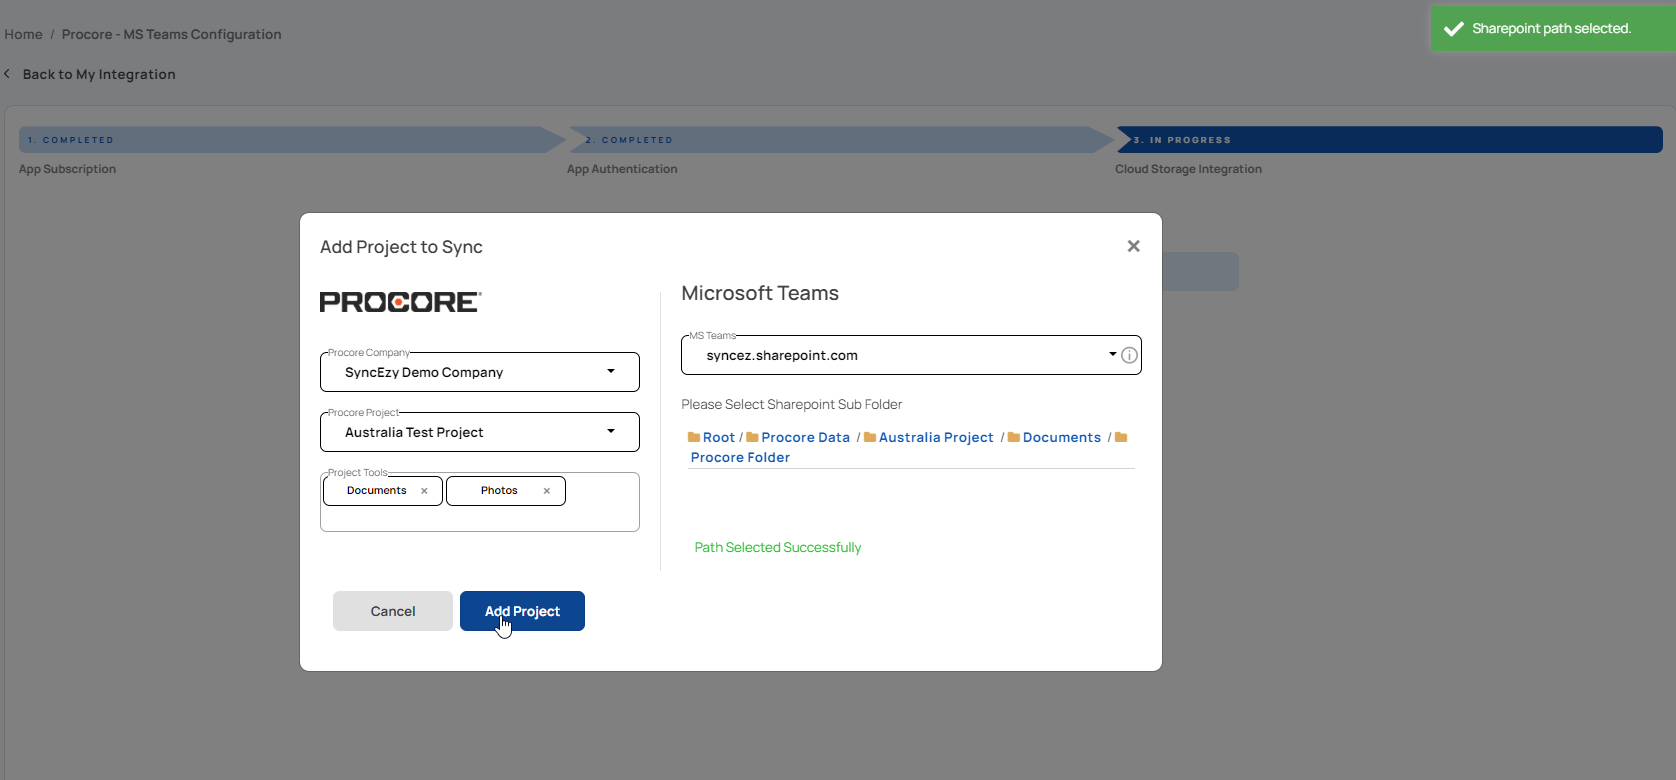Click the back arrow next to Back to My Integration
Viewport: 1676px width, 780px height.
click(x=7, y=74)
